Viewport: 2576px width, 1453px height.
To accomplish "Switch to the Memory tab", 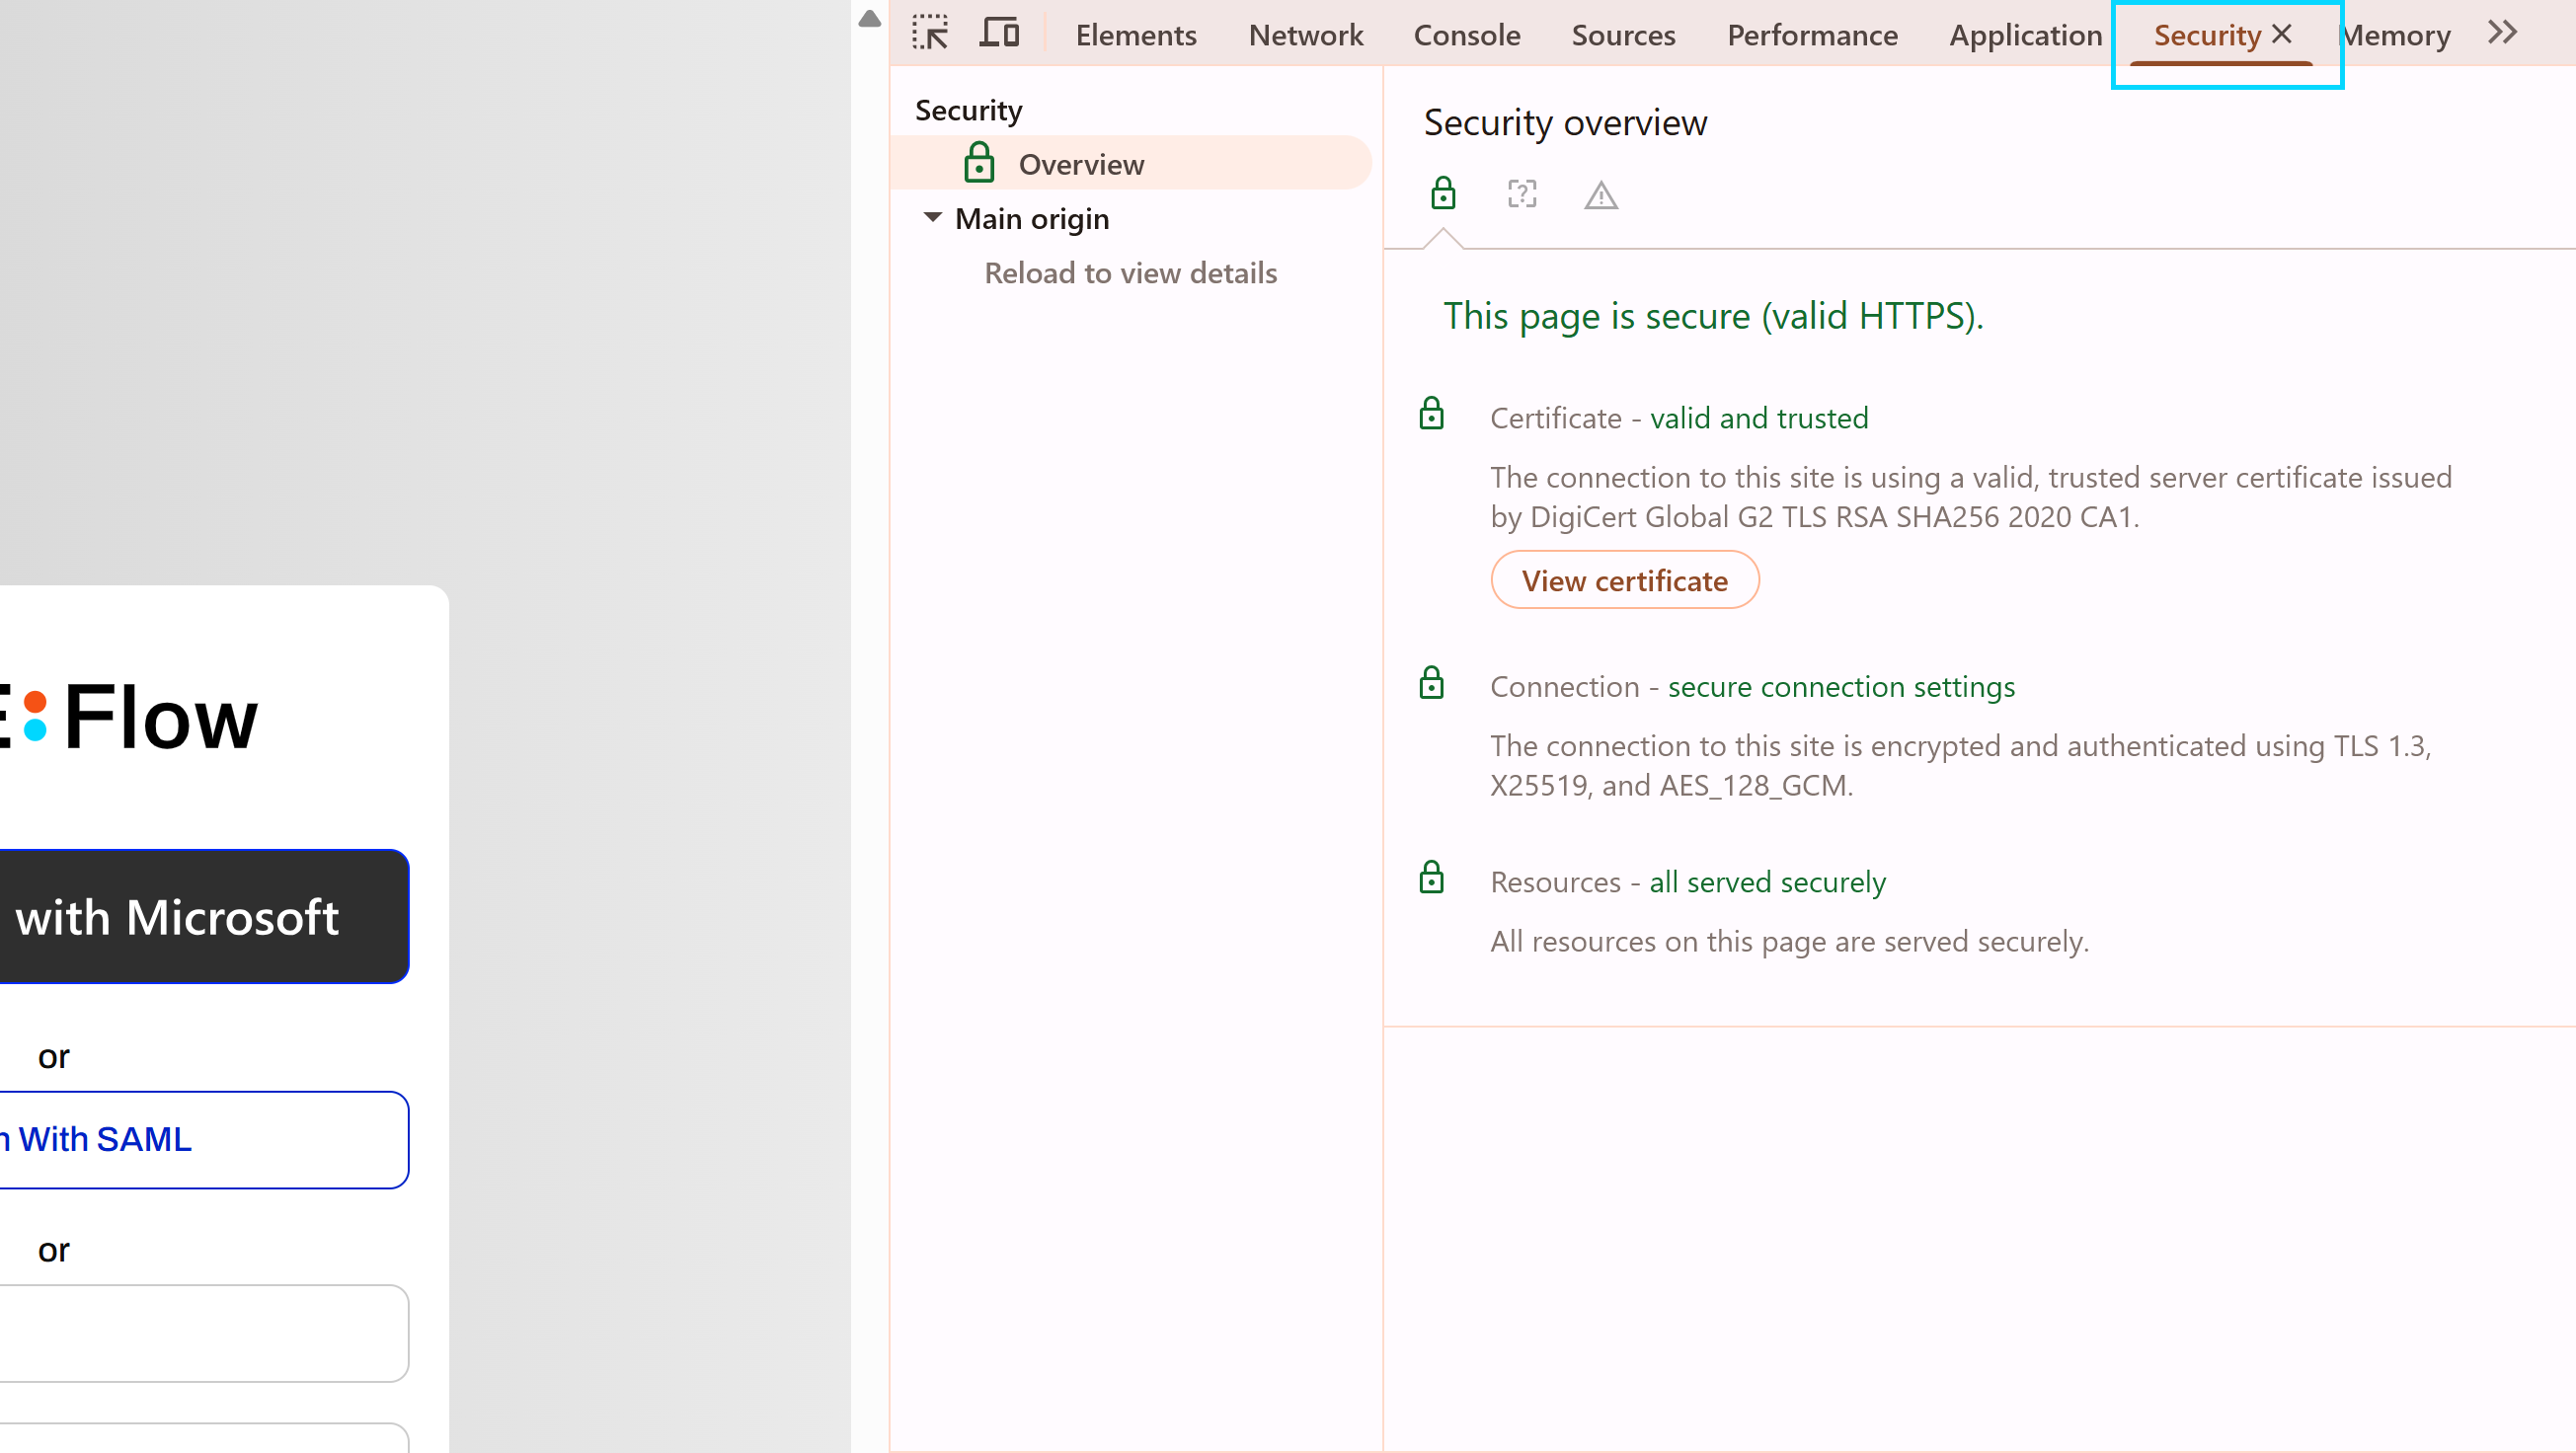I will click(2397, 35).
